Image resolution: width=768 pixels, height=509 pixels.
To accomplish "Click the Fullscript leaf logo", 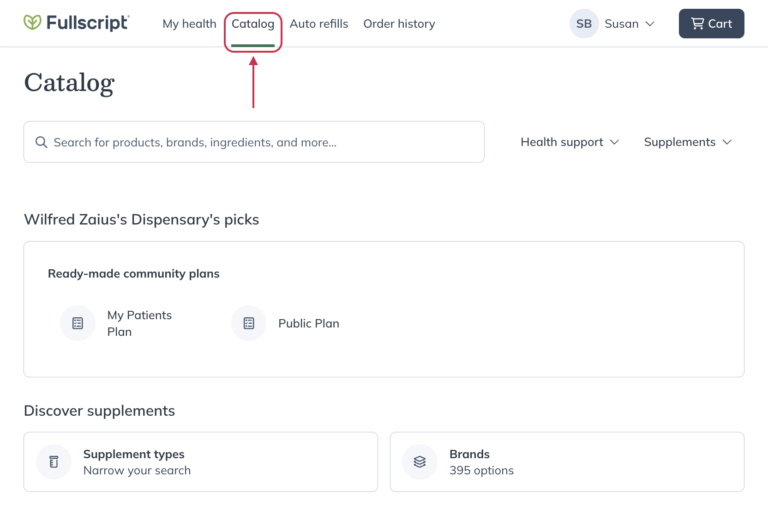I will [x=33, y=23].
